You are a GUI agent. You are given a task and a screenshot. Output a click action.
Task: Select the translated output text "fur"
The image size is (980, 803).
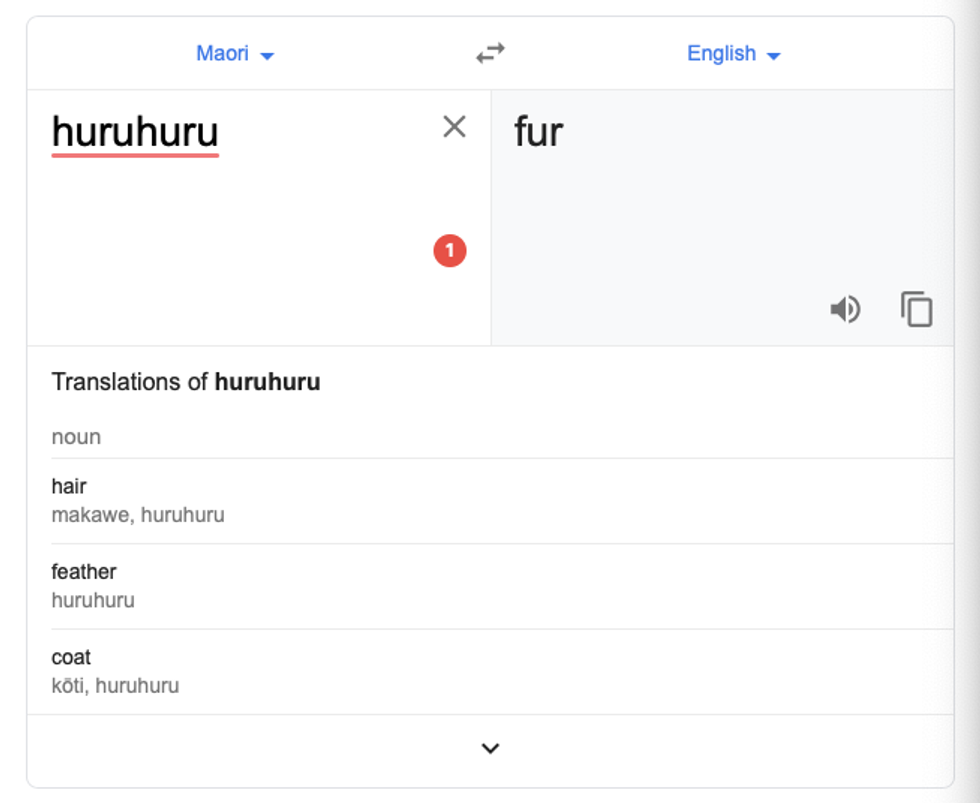pyautogui.click(x=539, y=133)
